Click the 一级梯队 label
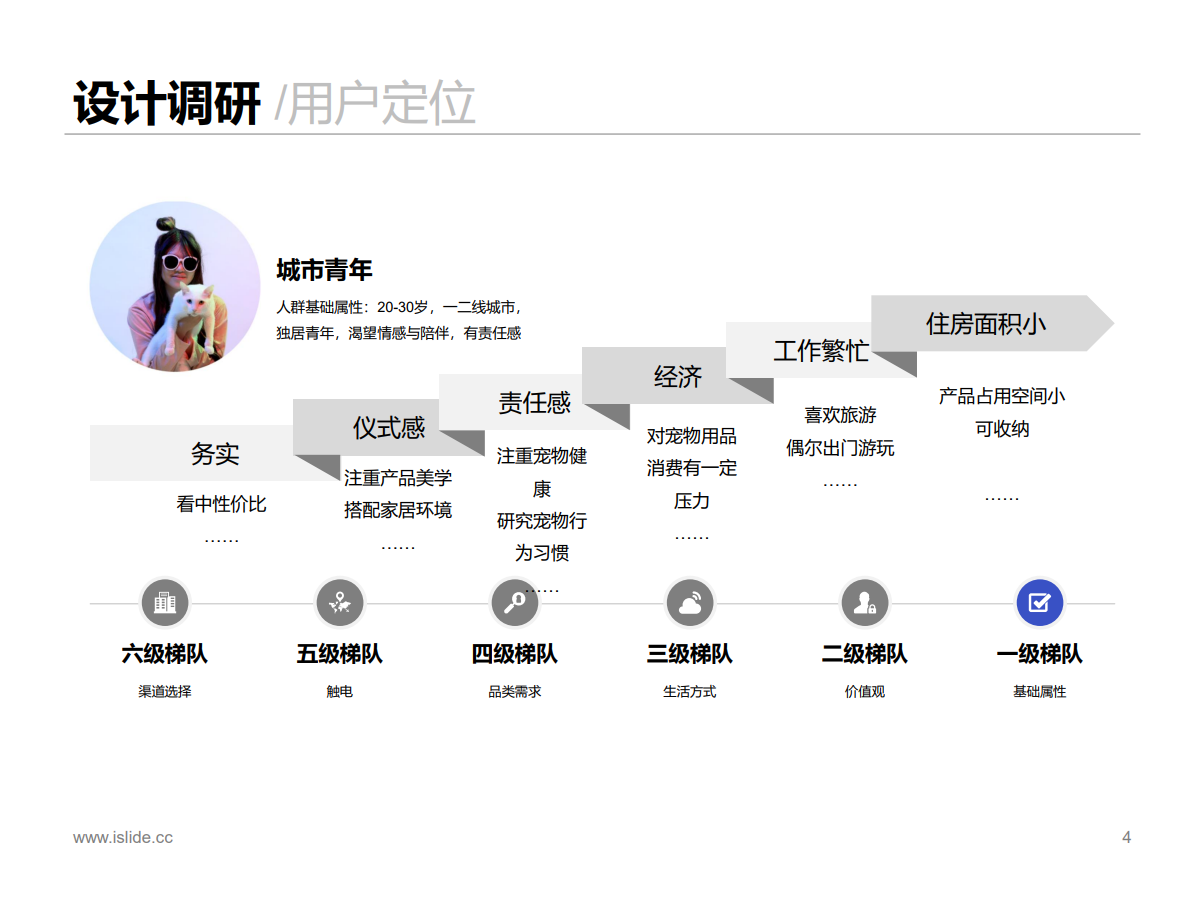The image size is (1203, 902). pos(1040,654)
